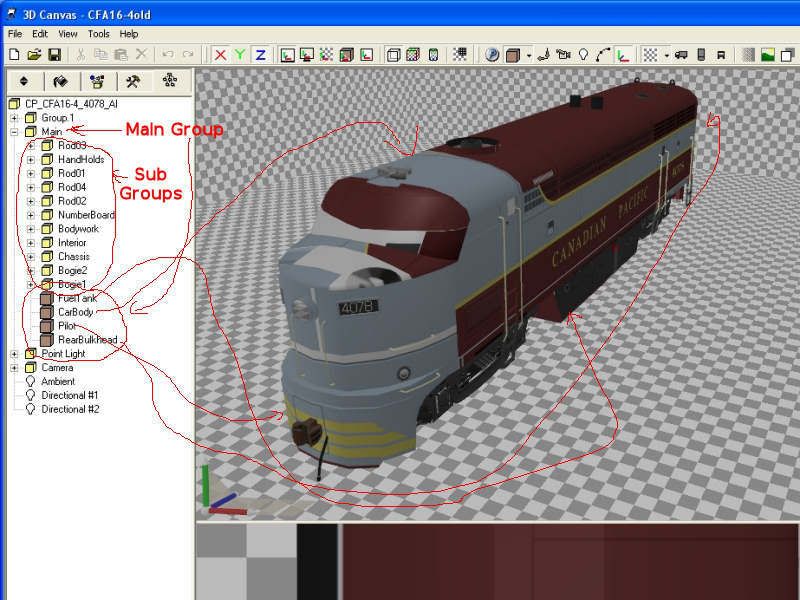Select Directional #1 light in tree
800x600 pixels.
pyautogui.click(x=70, y=395)
